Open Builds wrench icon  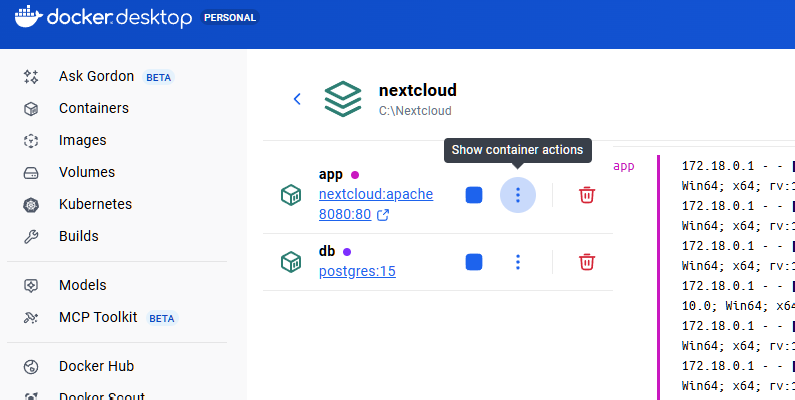pyautogui.click(x=31, y=236)
